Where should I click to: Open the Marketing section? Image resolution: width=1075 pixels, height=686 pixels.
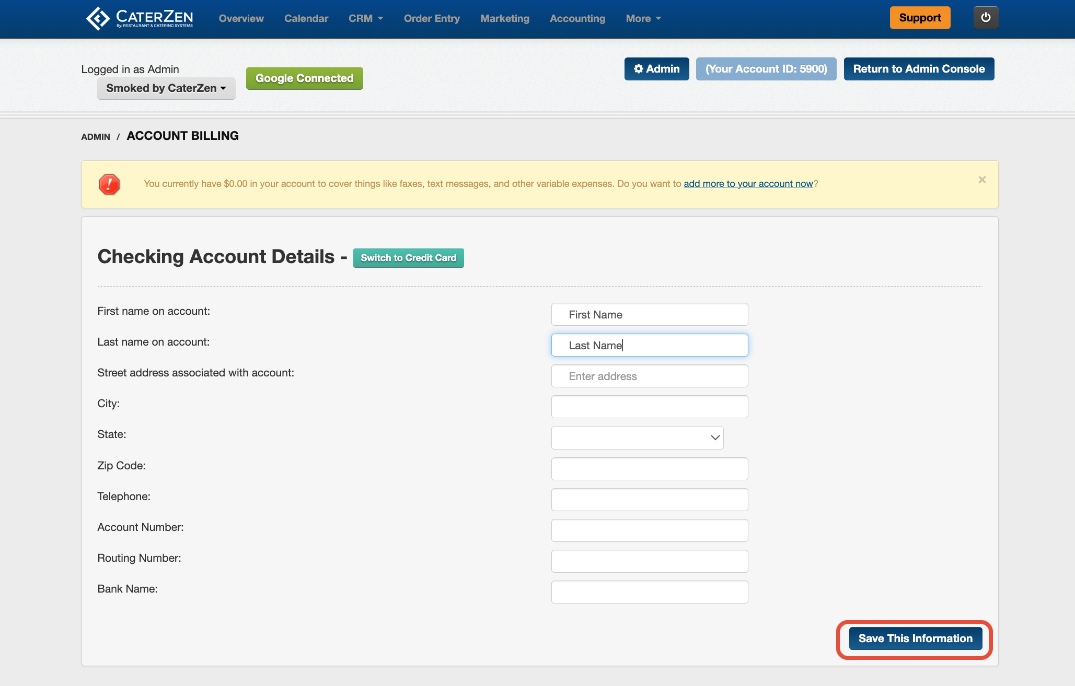pos(505,19)
